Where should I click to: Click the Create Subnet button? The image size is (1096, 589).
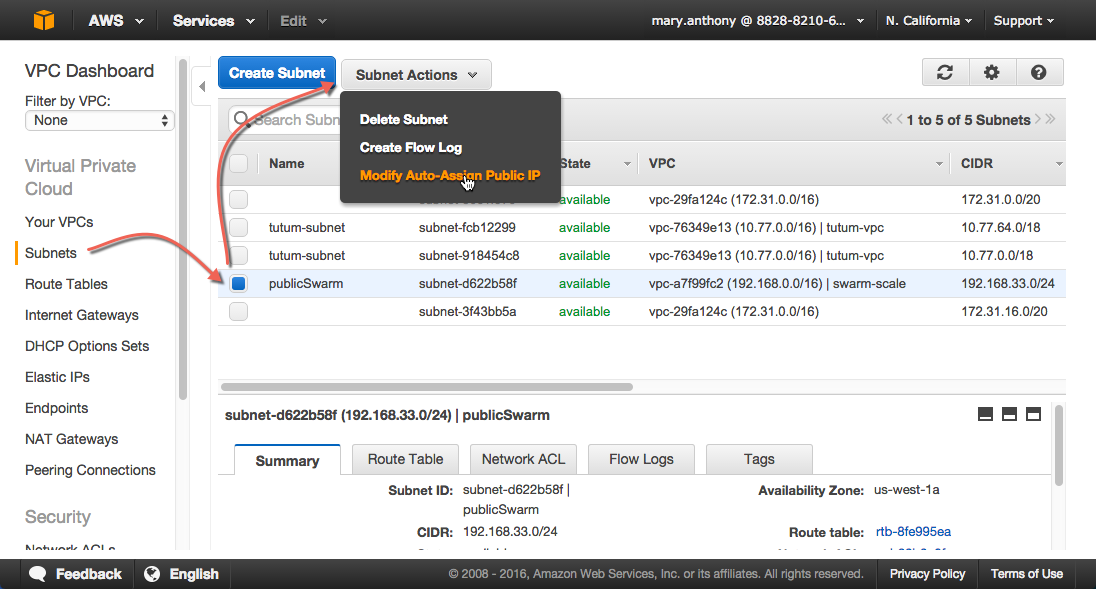coord(277,73)
